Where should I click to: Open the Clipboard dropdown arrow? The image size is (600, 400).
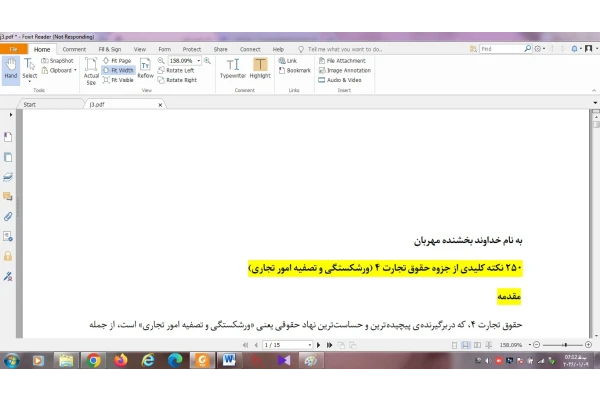pos(75,70)
